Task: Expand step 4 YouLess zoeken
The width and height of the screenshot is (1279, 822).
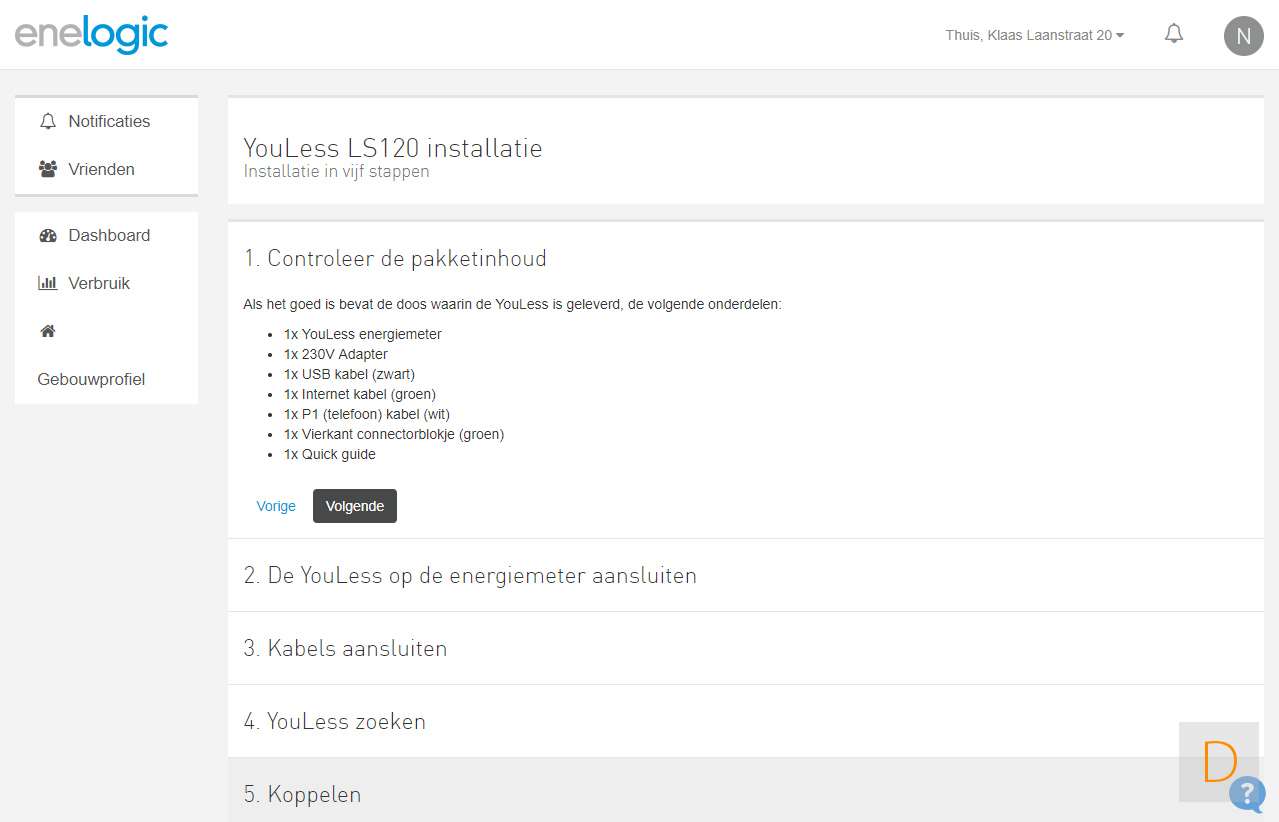Action: (x=335, y=722)
